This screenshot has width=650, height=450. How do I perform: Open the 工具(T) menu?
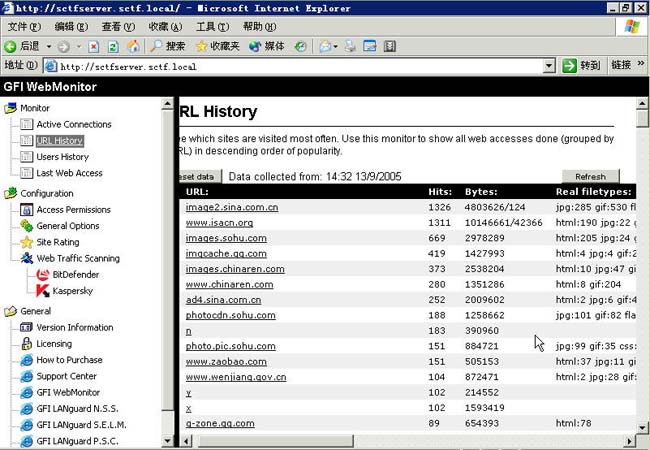tap(212, 27)
